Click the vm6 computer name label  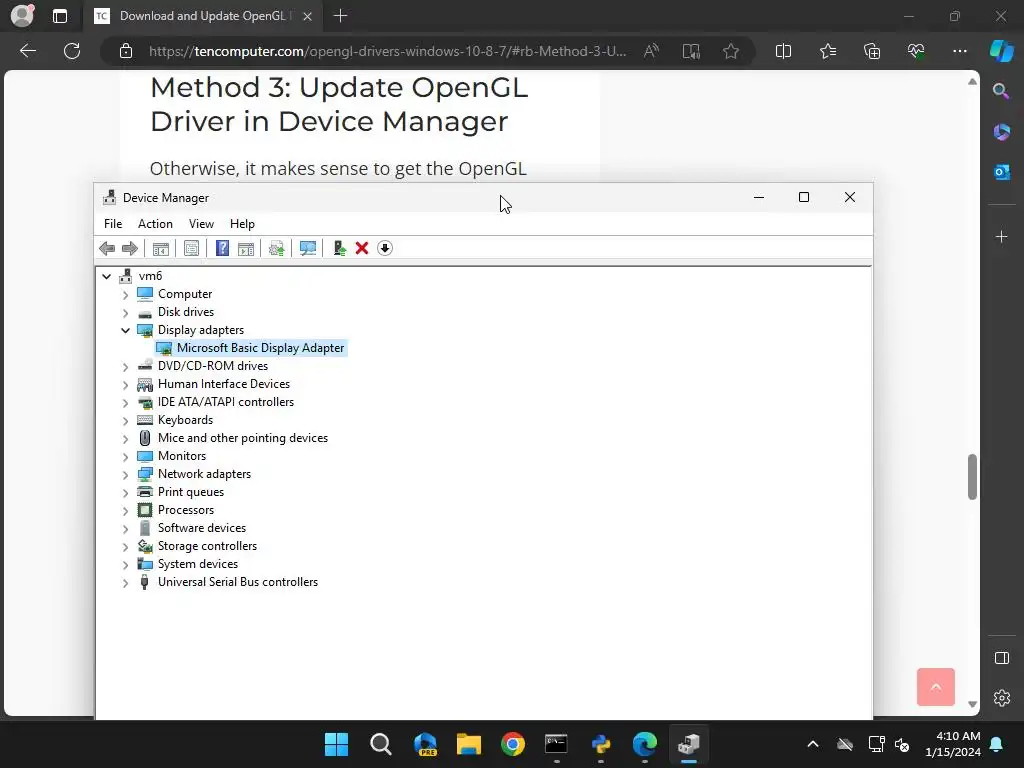click(150, 276)
